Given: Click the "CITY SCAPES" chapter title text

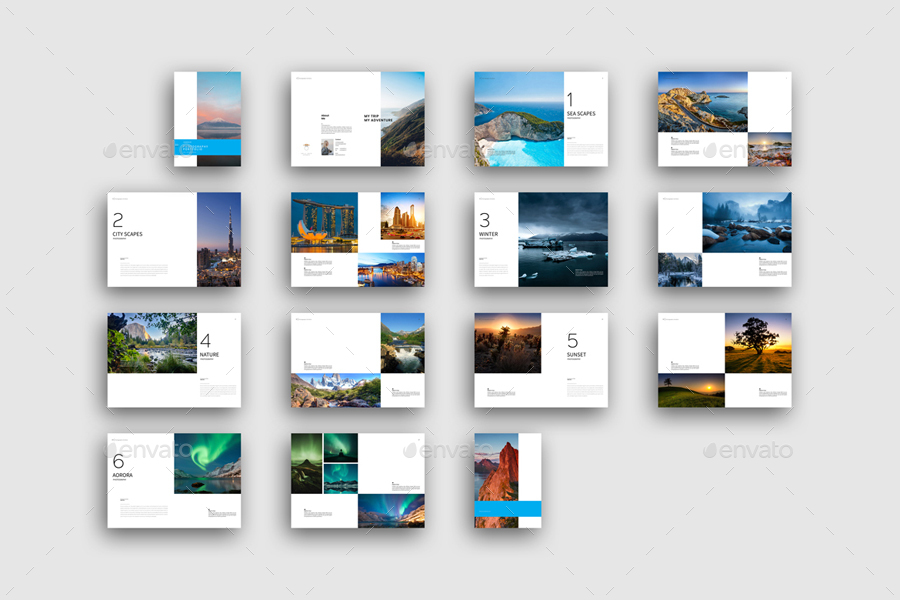Looking at the screenshot, I should [128, 234].
